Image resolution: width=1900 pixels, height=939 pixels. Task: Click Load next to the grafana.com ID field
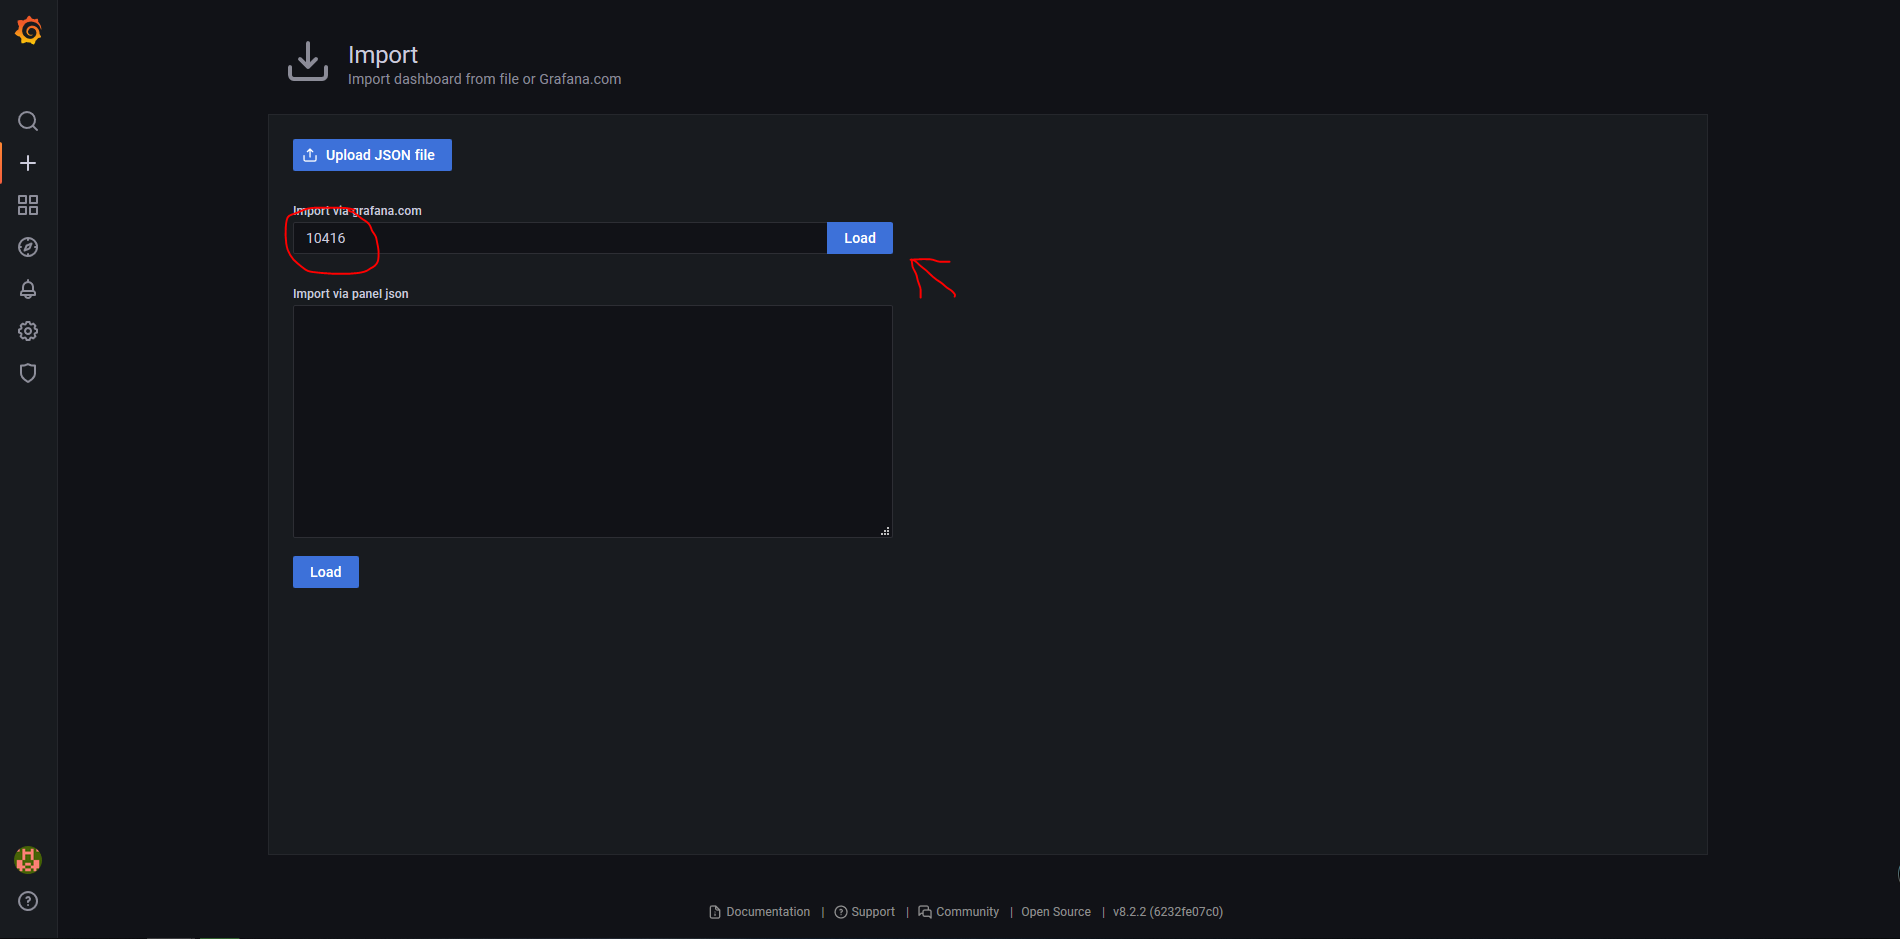click(859, 237)
